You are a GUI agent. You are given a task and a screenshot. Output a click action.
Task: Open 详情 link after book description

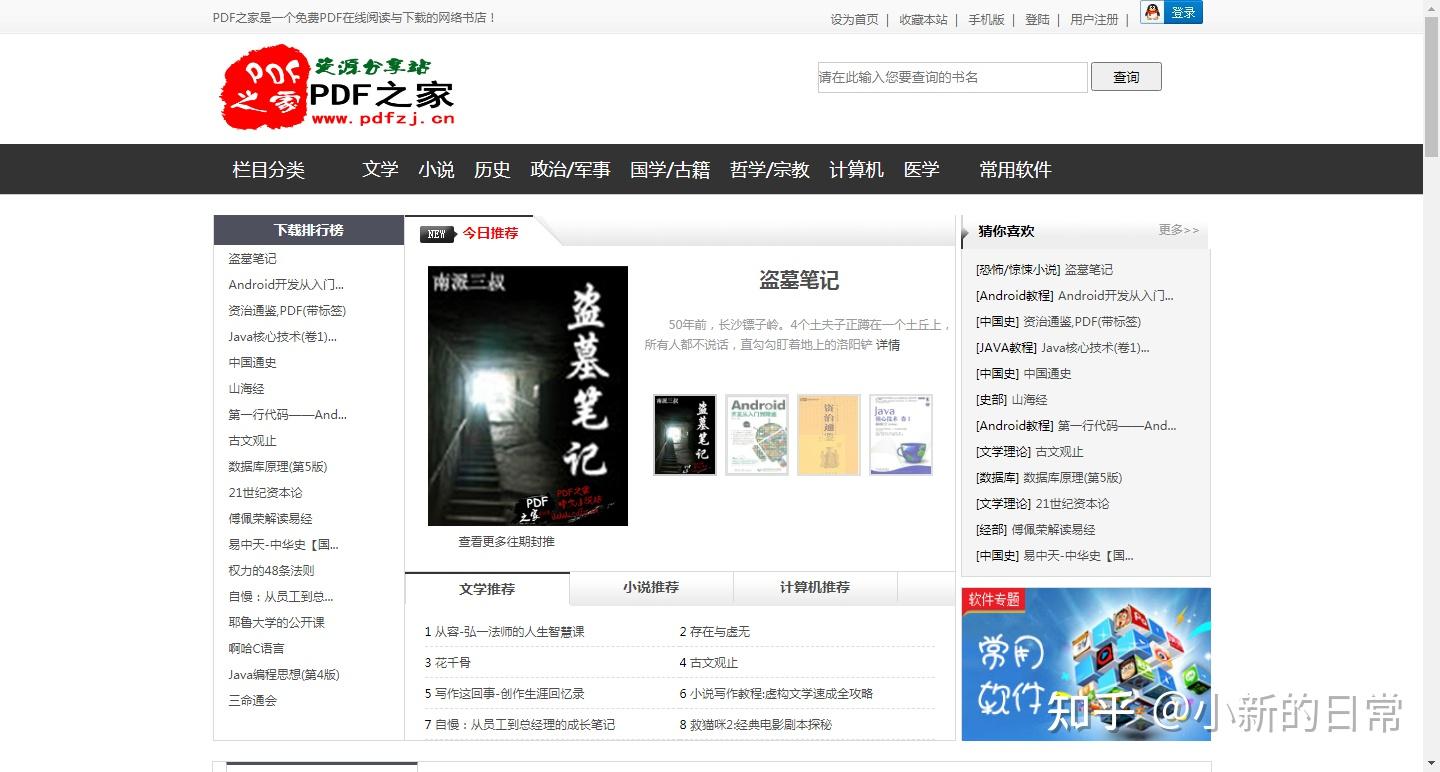pyautogui.click(x=888, y=345)
